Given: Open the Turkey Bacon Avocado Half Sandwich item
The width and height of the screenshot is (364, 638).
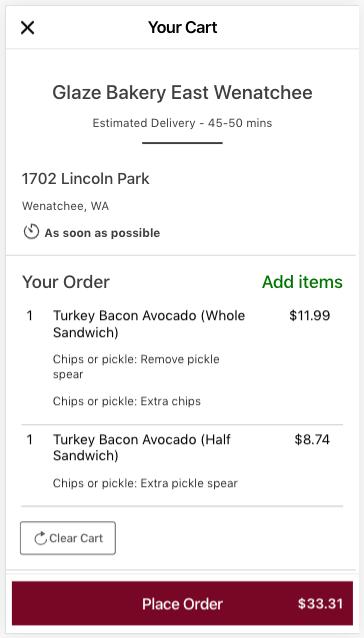Looking at the screenshot, I should 142,447.
